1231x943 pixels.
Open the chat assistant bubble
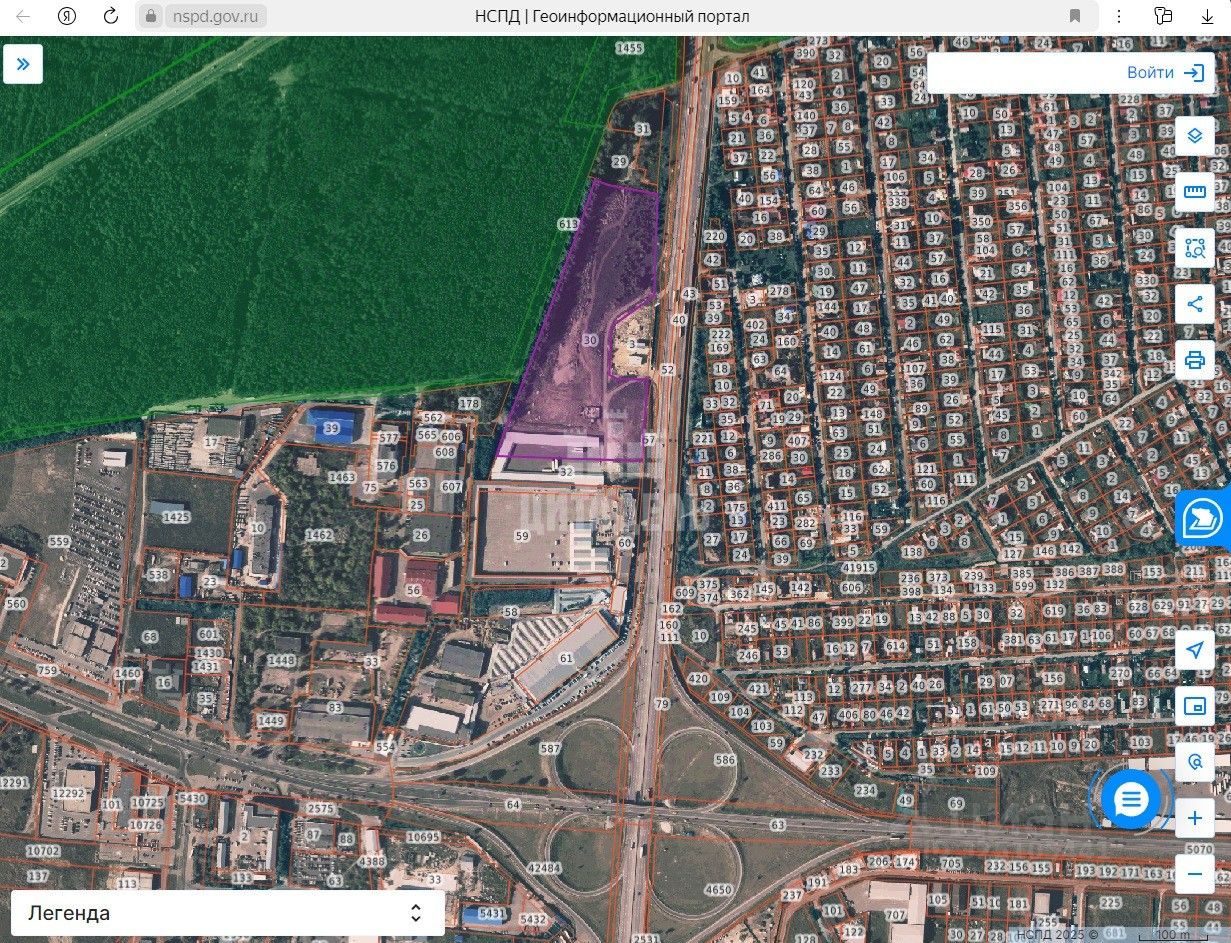pyautogui.click(x=1131, y=799)
